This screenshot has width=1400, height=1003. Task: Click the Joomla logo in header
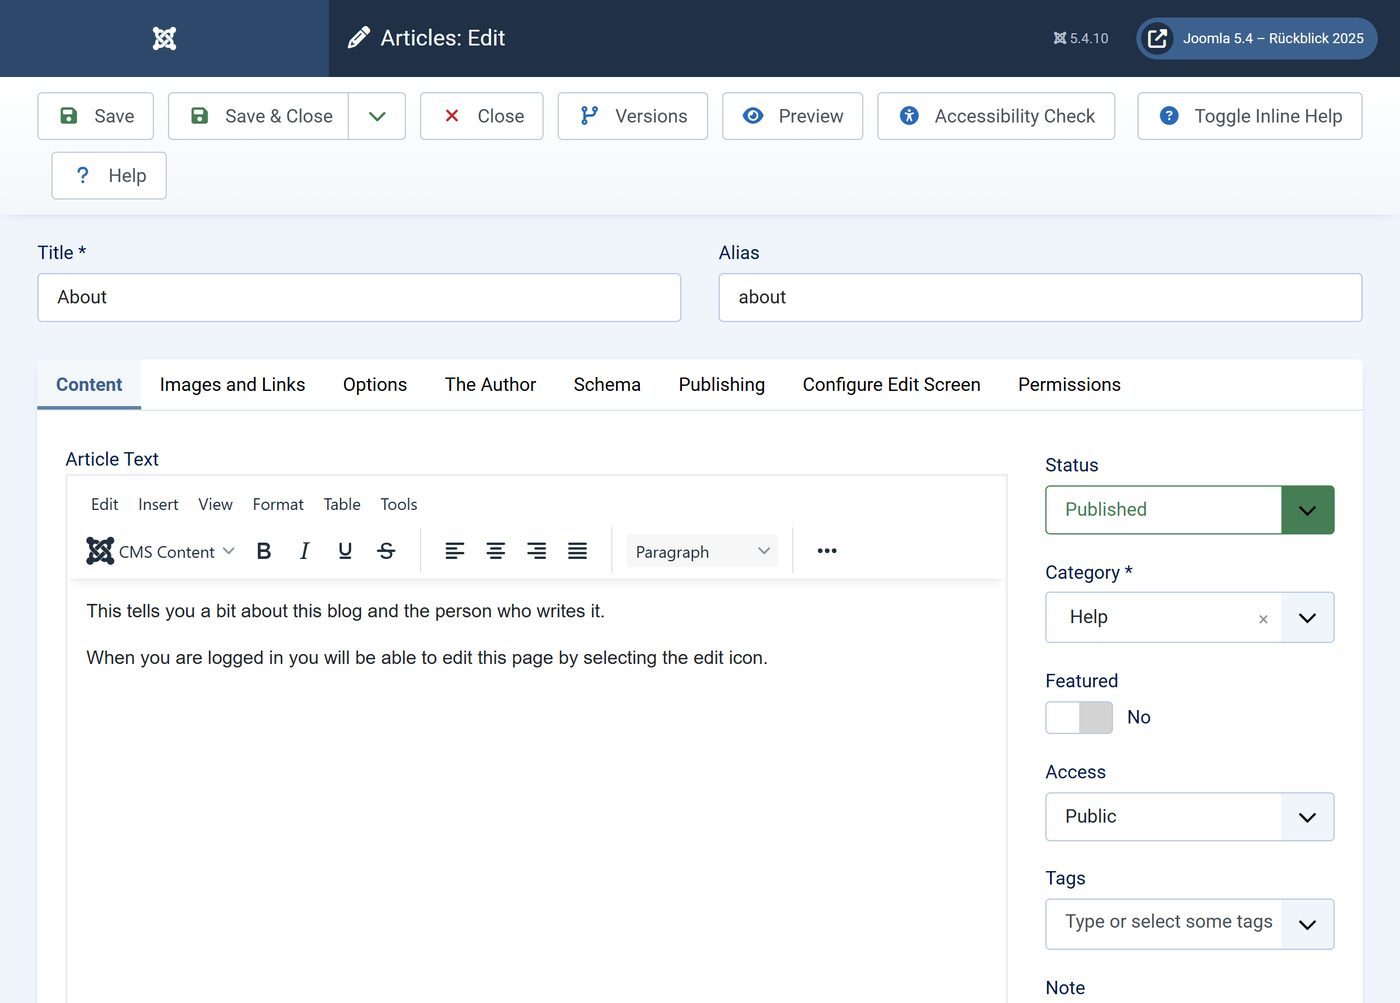click(164, 38)
